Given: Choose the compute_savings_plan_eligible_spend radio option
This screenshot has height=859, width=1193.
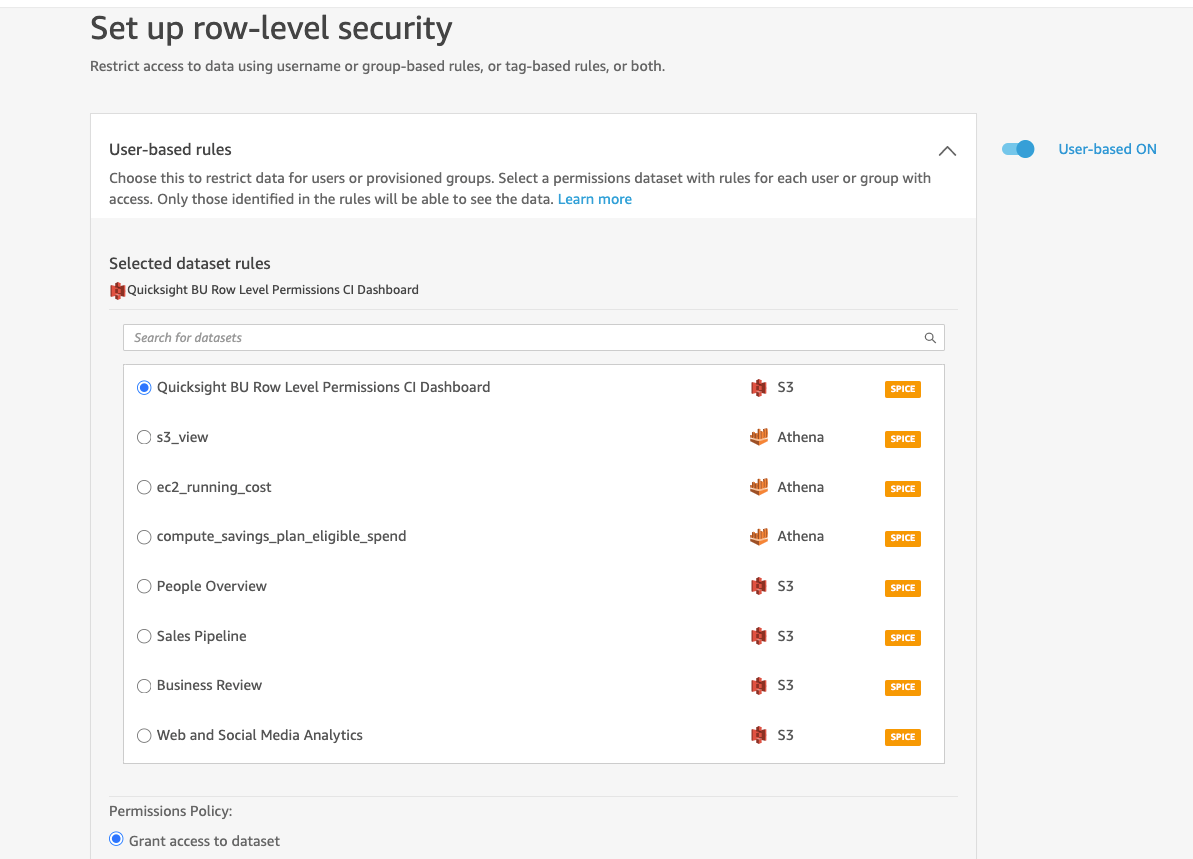Looking at the screenshot, I should click(x=144, y=537).
